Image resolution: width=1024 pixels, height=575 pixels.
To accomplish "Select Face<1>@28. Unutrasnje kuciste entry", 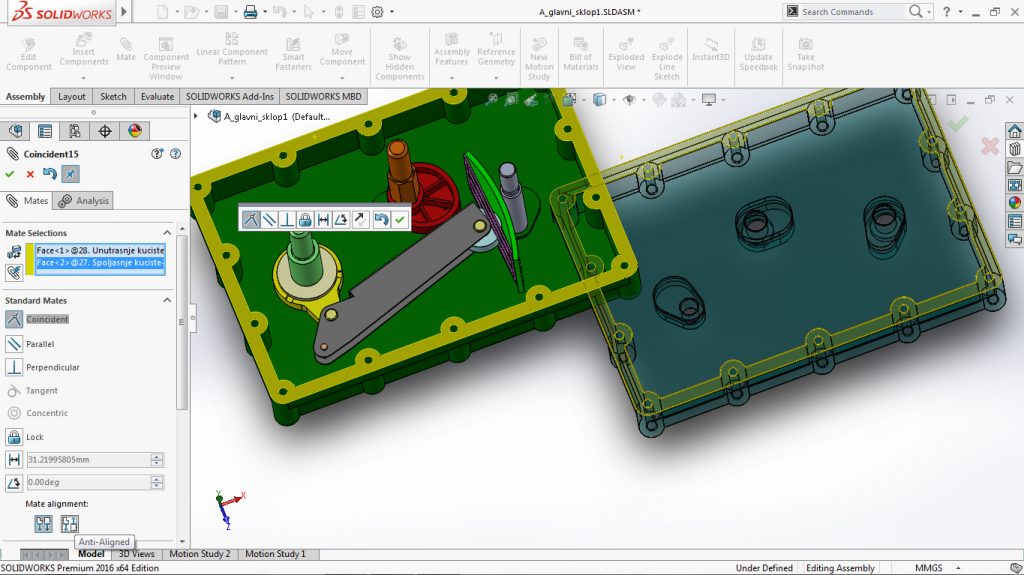I will (100, 250).
